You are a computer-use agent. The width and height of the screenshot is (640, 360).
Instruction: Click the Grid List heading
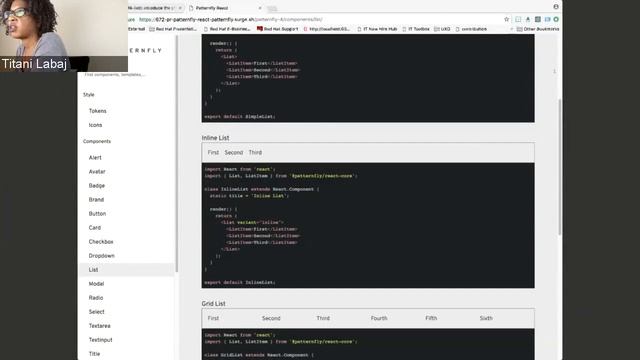click(213, 304)
